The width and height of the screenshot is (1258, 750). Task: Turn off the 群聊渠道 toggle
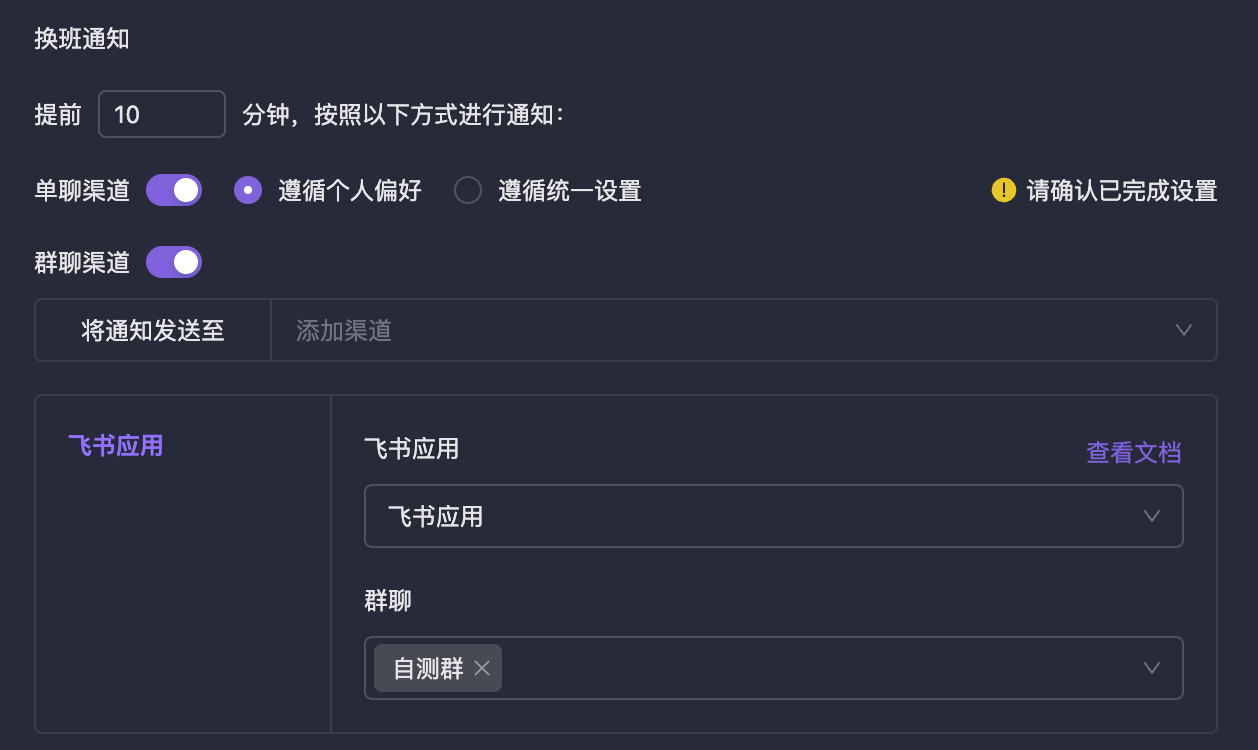tap(173, 261)
